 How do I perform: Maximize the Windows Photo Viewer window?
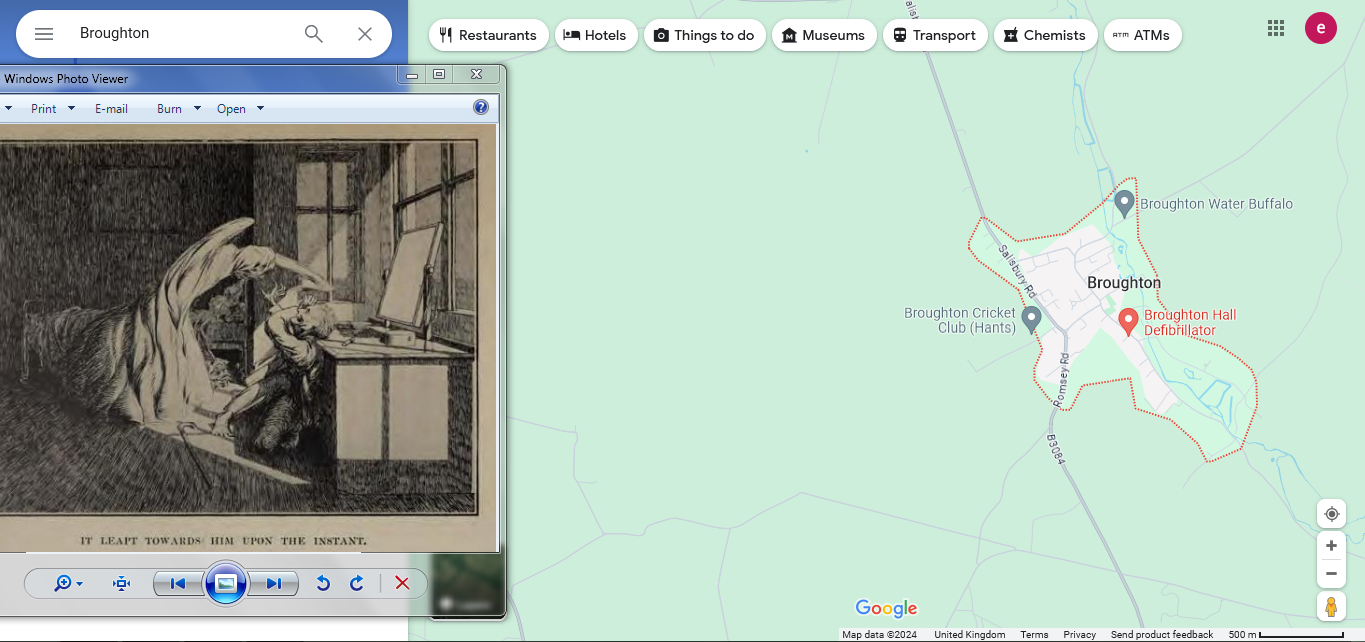(439, 74)
